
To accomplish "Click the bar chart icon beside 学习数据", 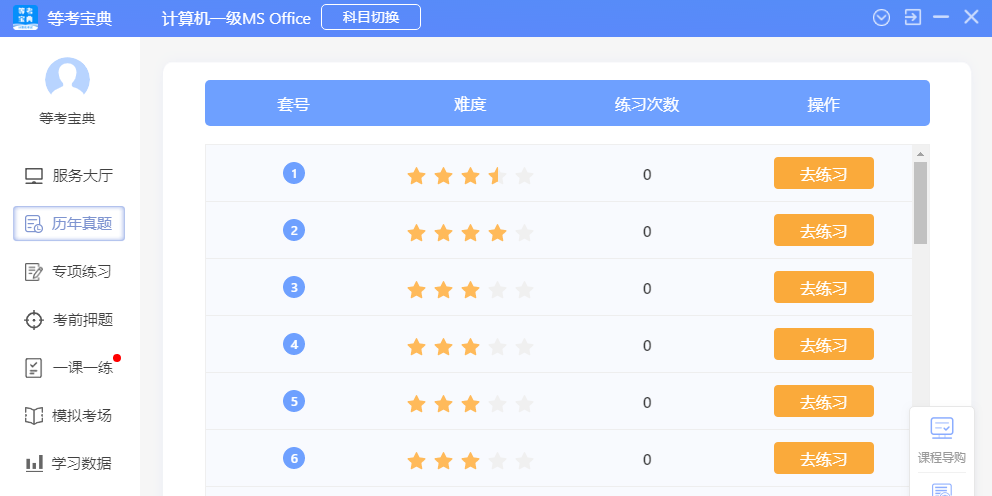I will pos(34,464).
